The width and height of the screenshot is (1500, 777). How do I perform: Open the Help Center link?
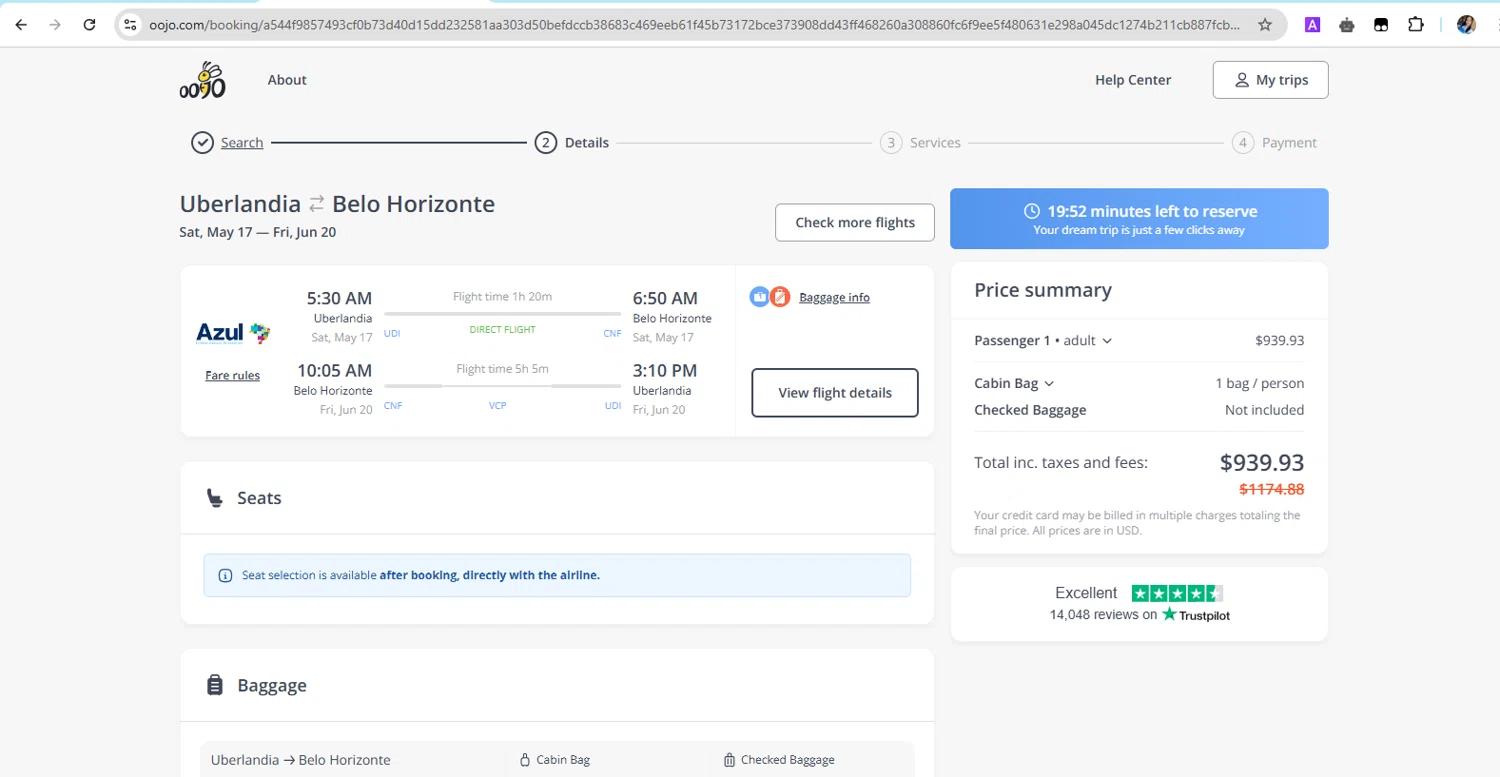tap(1133, 80)
